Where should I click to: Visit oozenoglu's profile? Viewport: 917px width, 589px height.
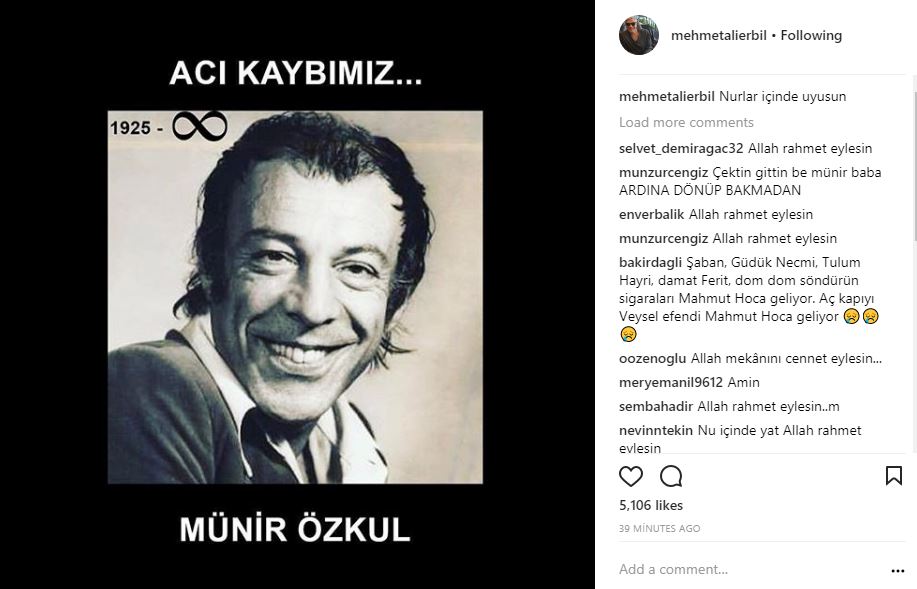(653, 359)
